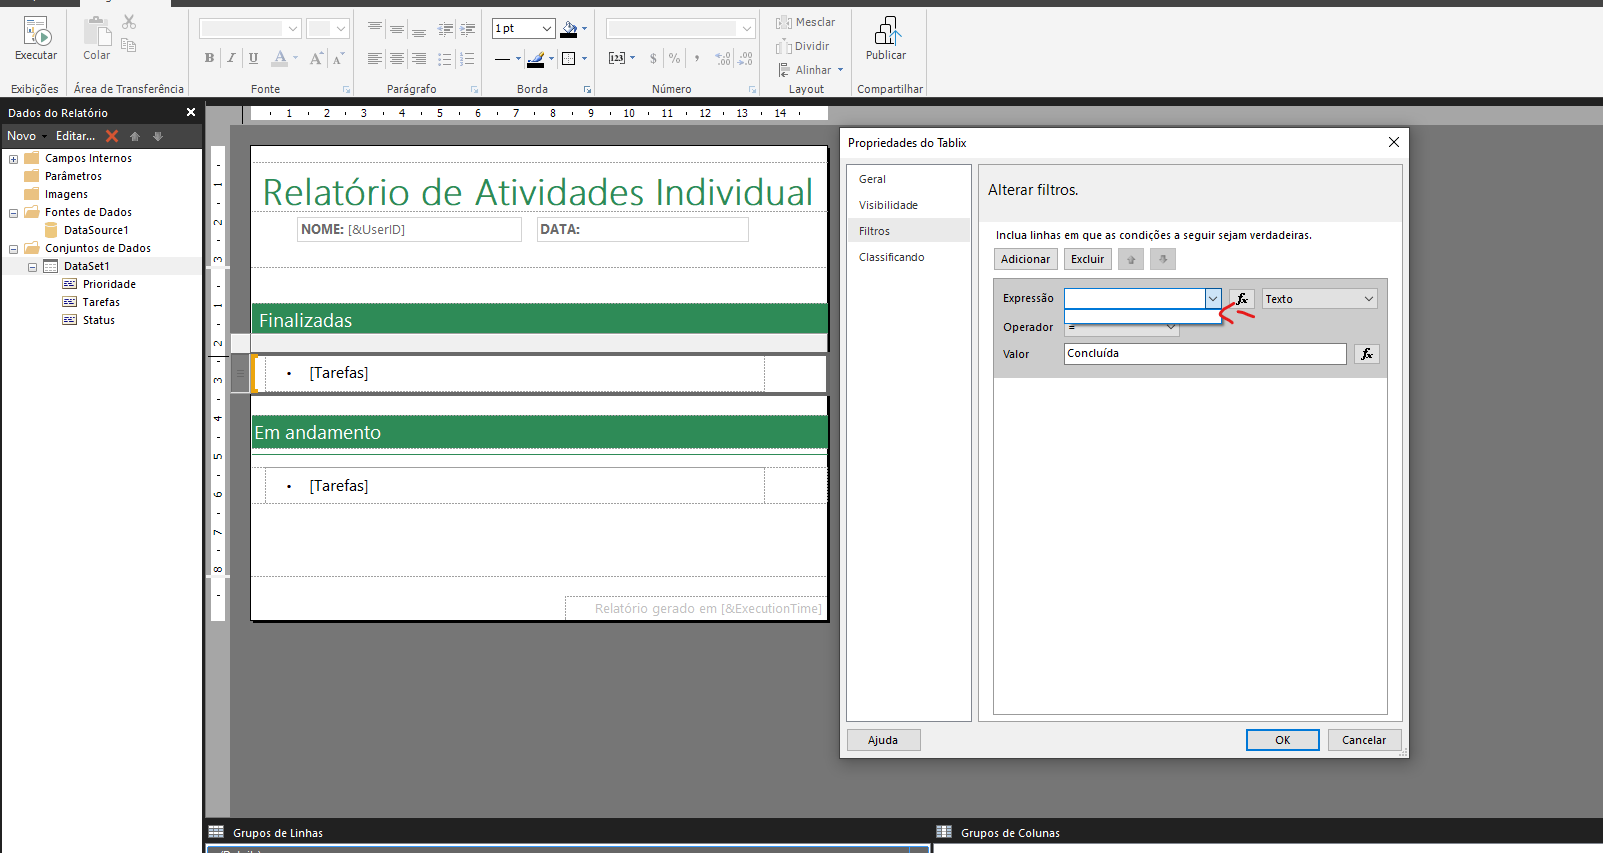The width and height of the screenshot is (1603, 853).
Task: Click the Grupos de Linhas pane header
Action: 278,832
